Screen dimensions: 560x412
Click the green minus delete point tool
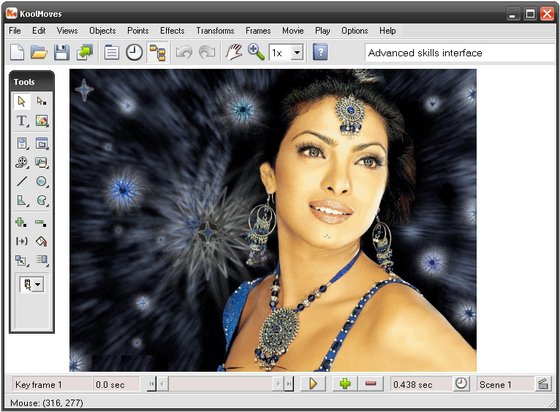(x=41, y=223)
